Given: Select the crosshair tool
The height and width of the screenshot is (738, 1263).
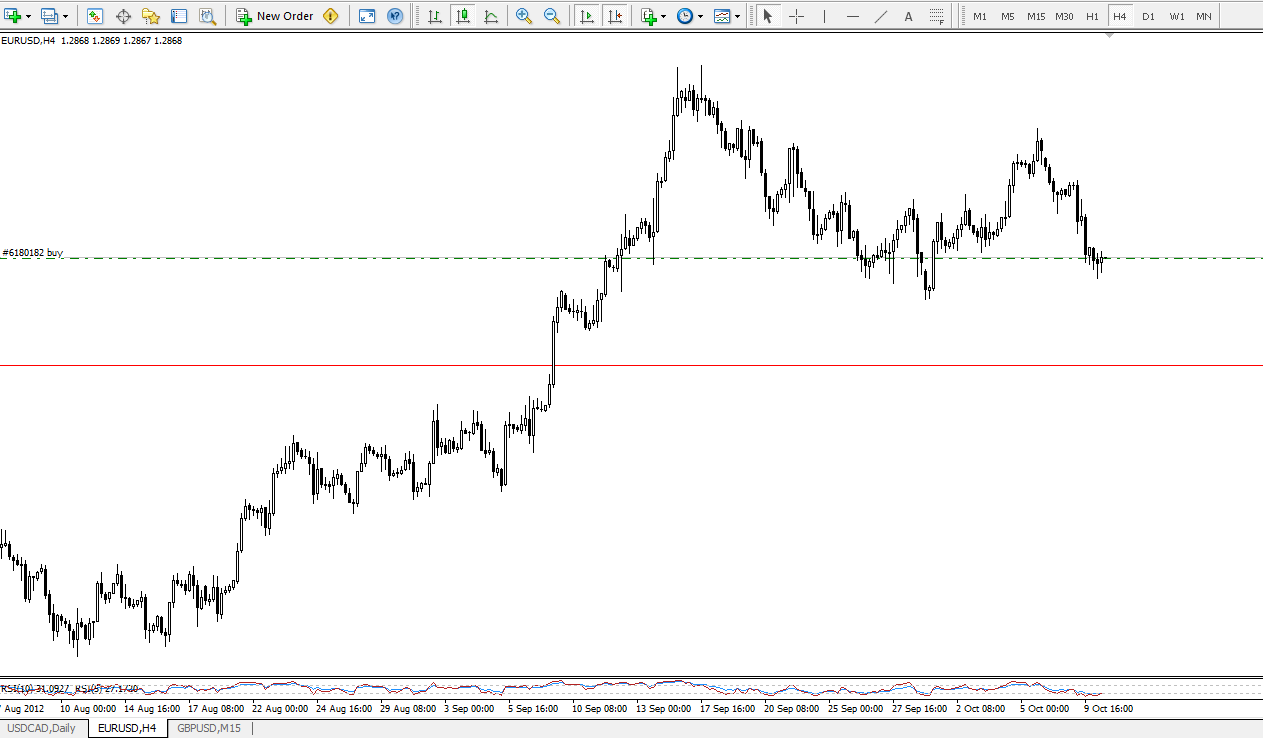Looking at the screenshot, I should click(x=796, y=16).
